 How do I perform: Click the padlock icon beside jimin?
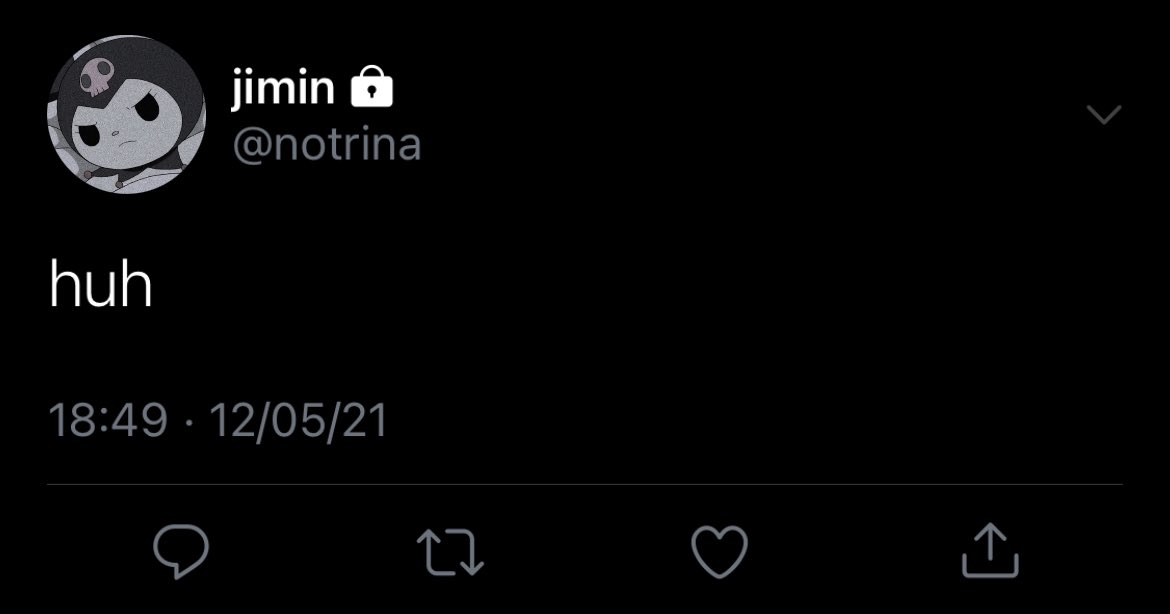click(372, 87)
